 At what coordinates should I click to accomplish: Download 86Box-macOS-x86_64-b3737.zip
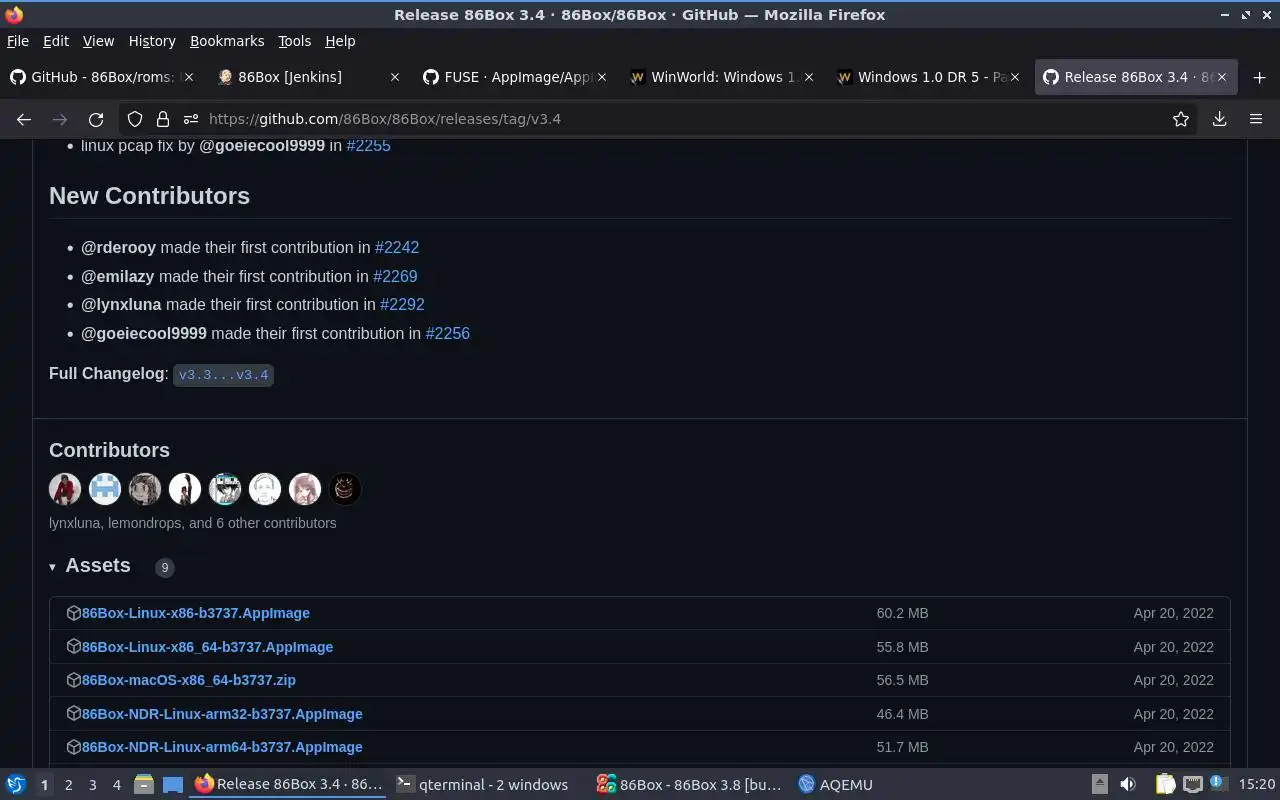(189, 680)
